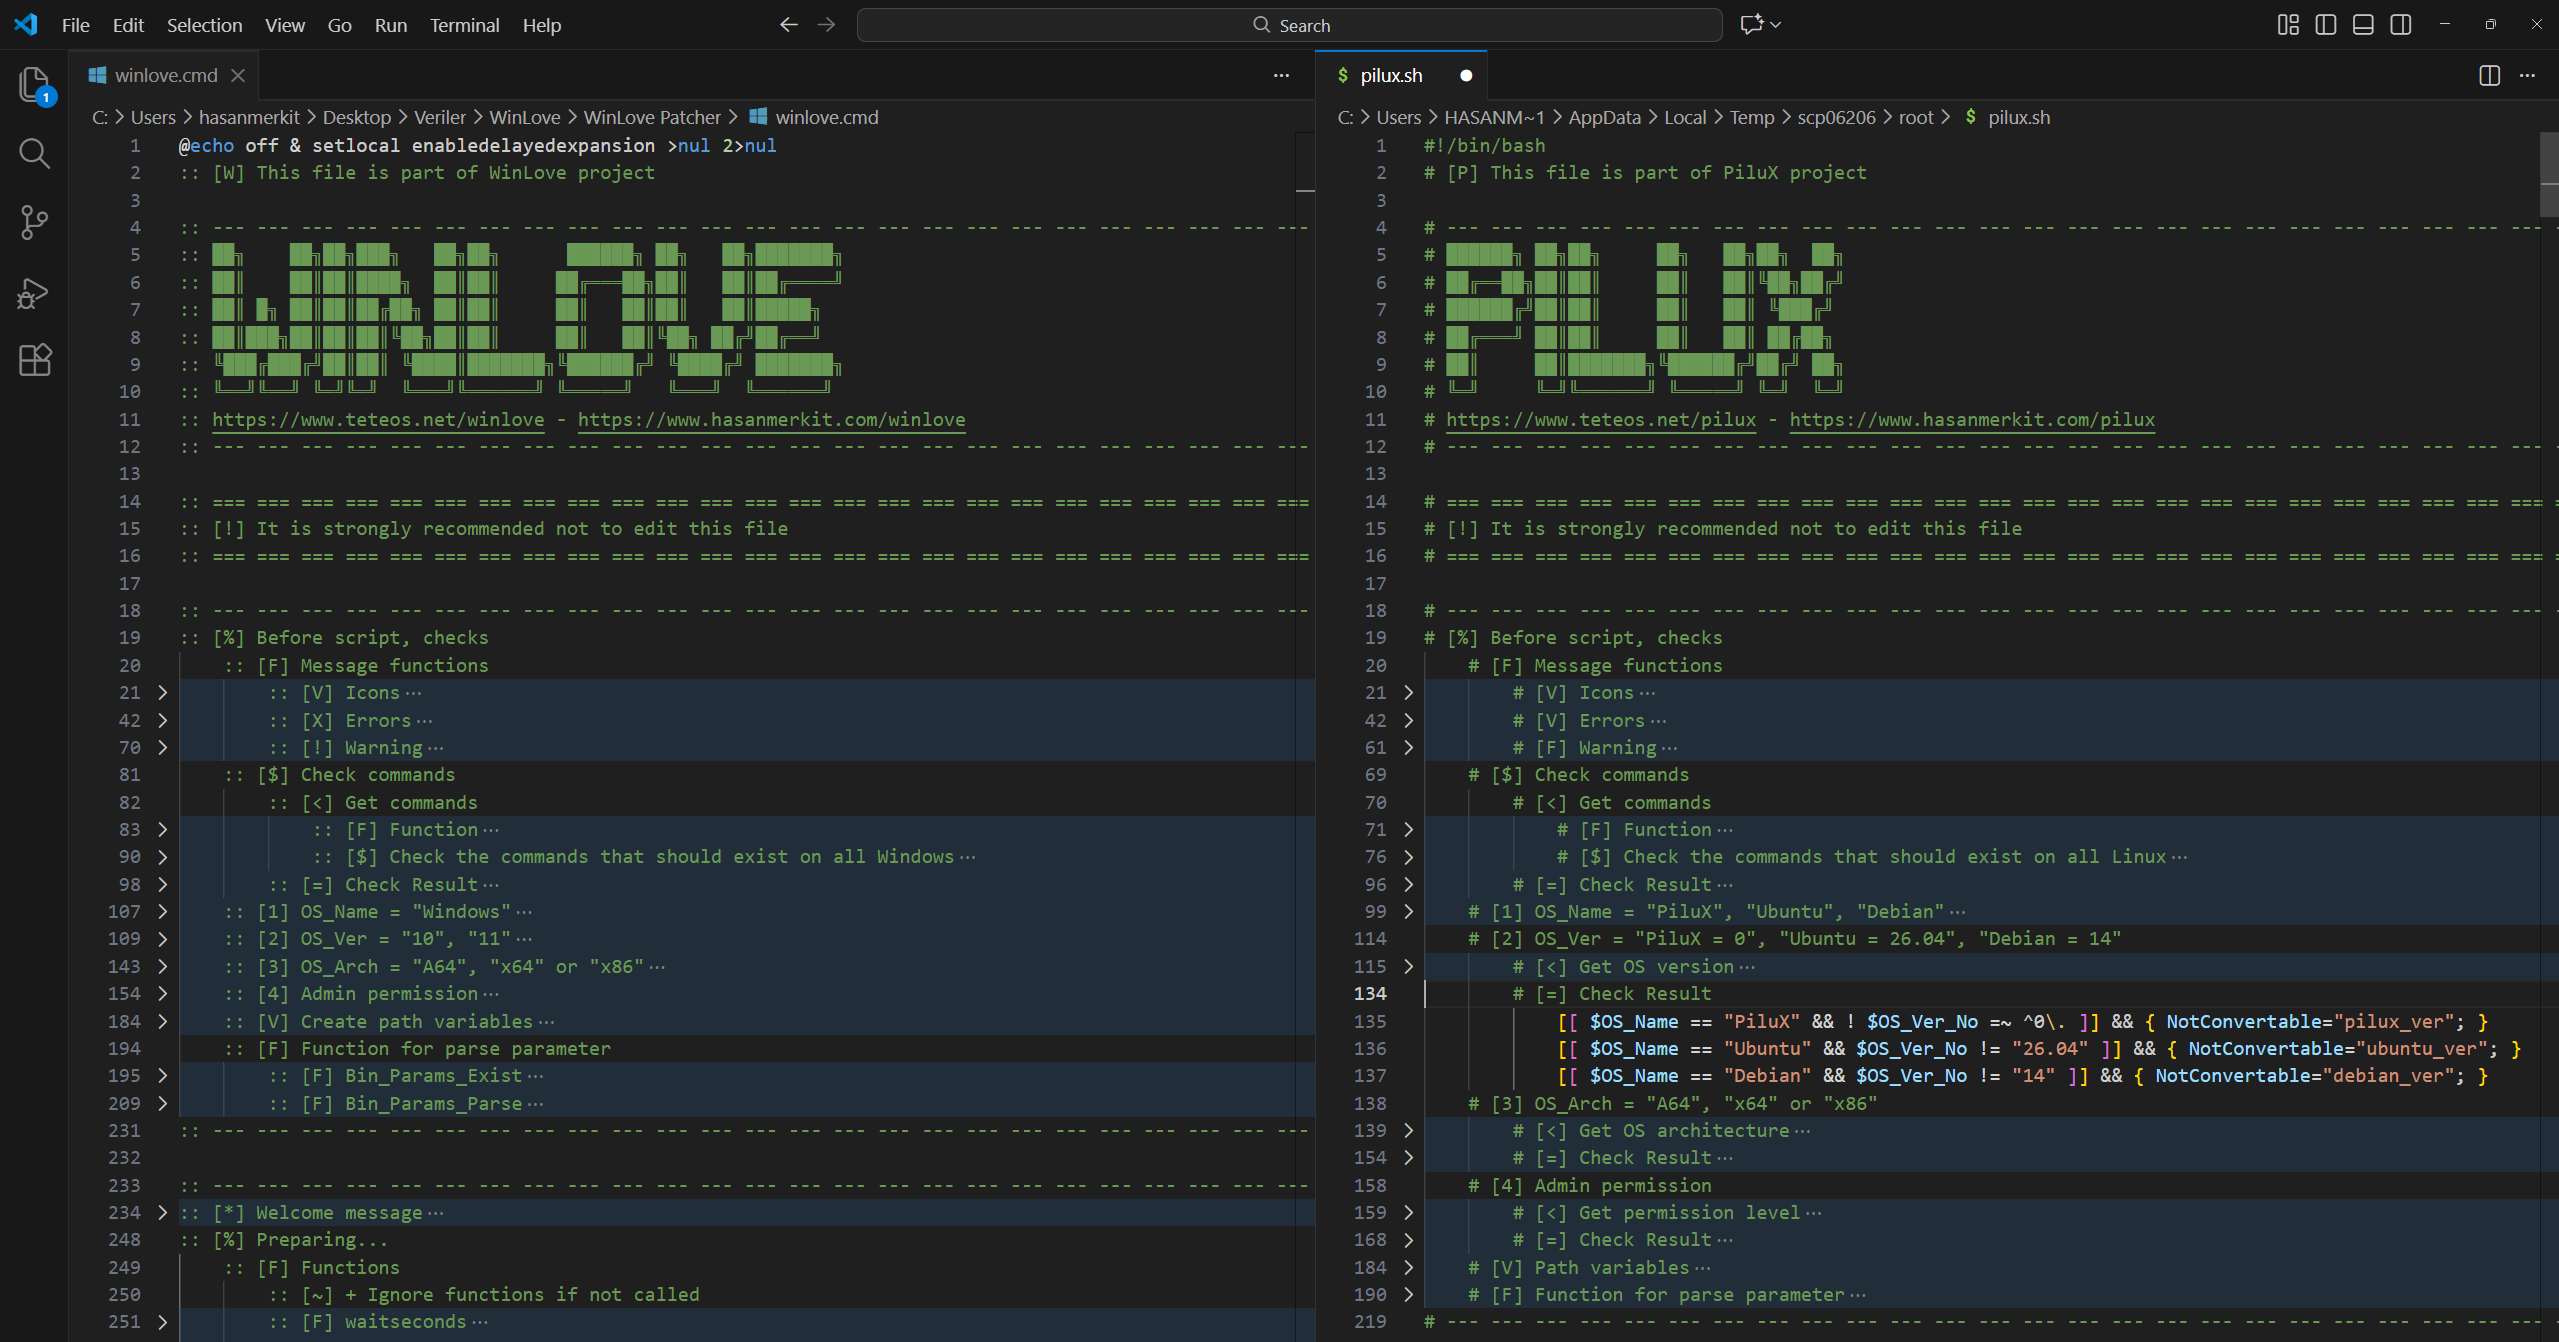Click the pilux.sh shell icon in breadcrumb

(1971, 117)
